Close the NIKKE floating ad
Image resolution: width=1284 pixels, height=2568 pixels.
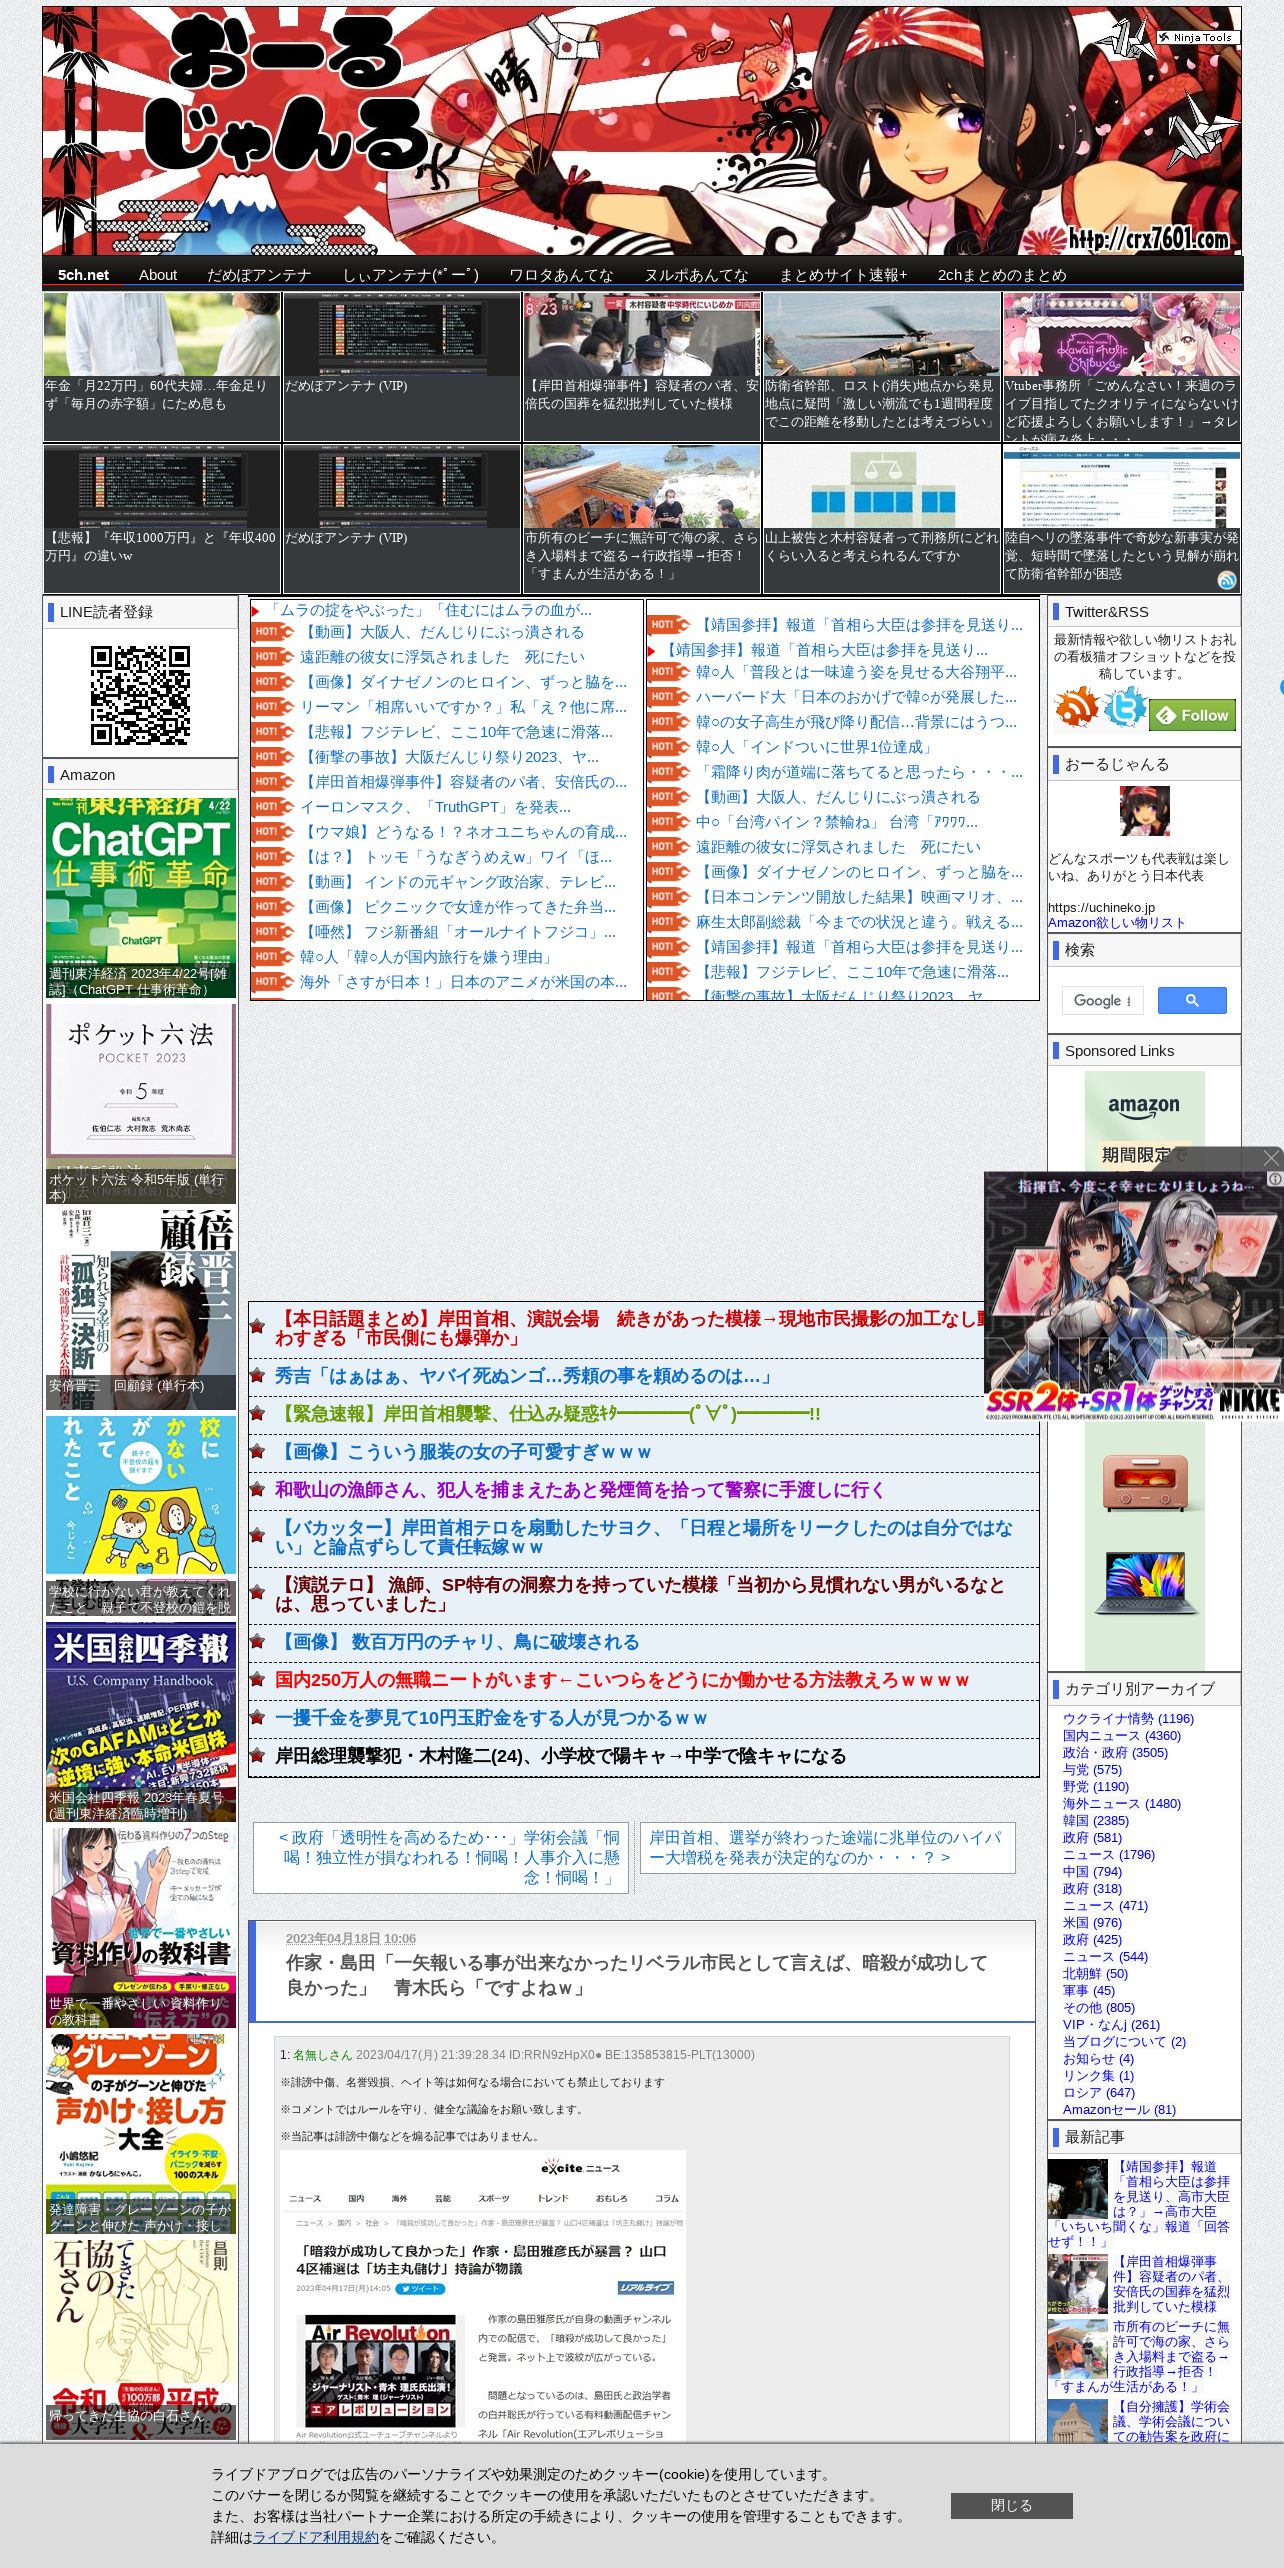(1271, 1157)
